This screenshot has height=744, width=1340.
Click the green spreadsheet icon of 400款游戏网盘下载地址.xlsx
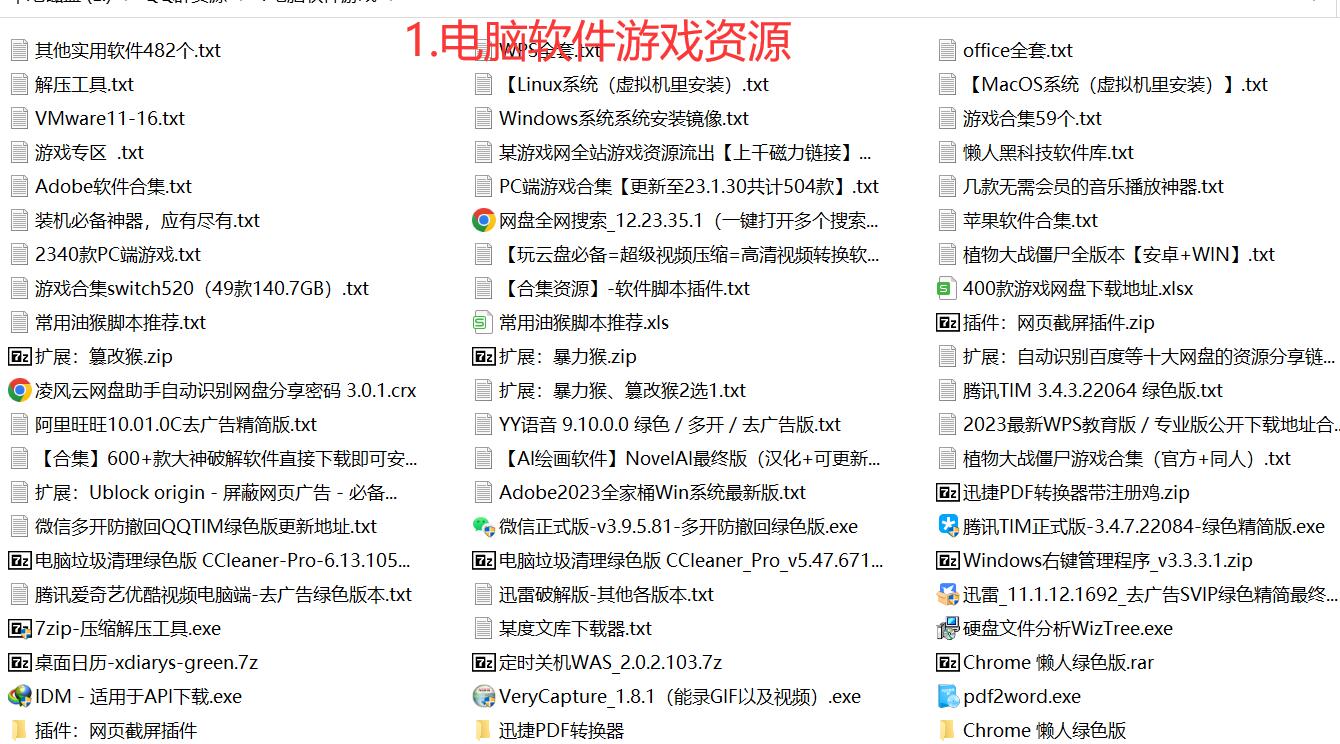point(947,288)
